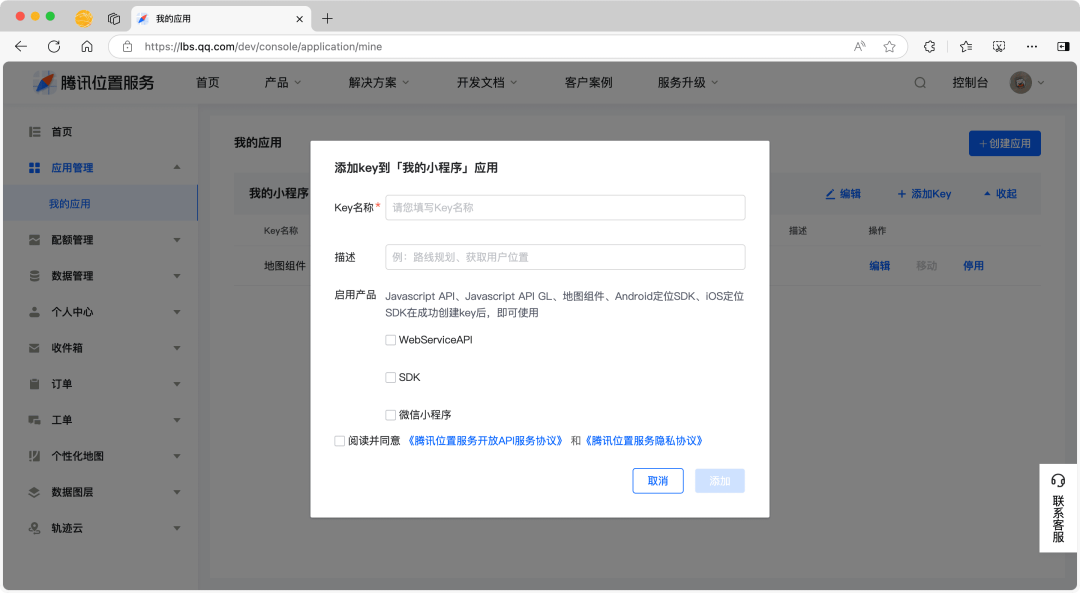The height and width of the screenshot is (593, 1080).
Task: Click 编辑 in the 地图组件 row
Action: click(x=880, y=266)
